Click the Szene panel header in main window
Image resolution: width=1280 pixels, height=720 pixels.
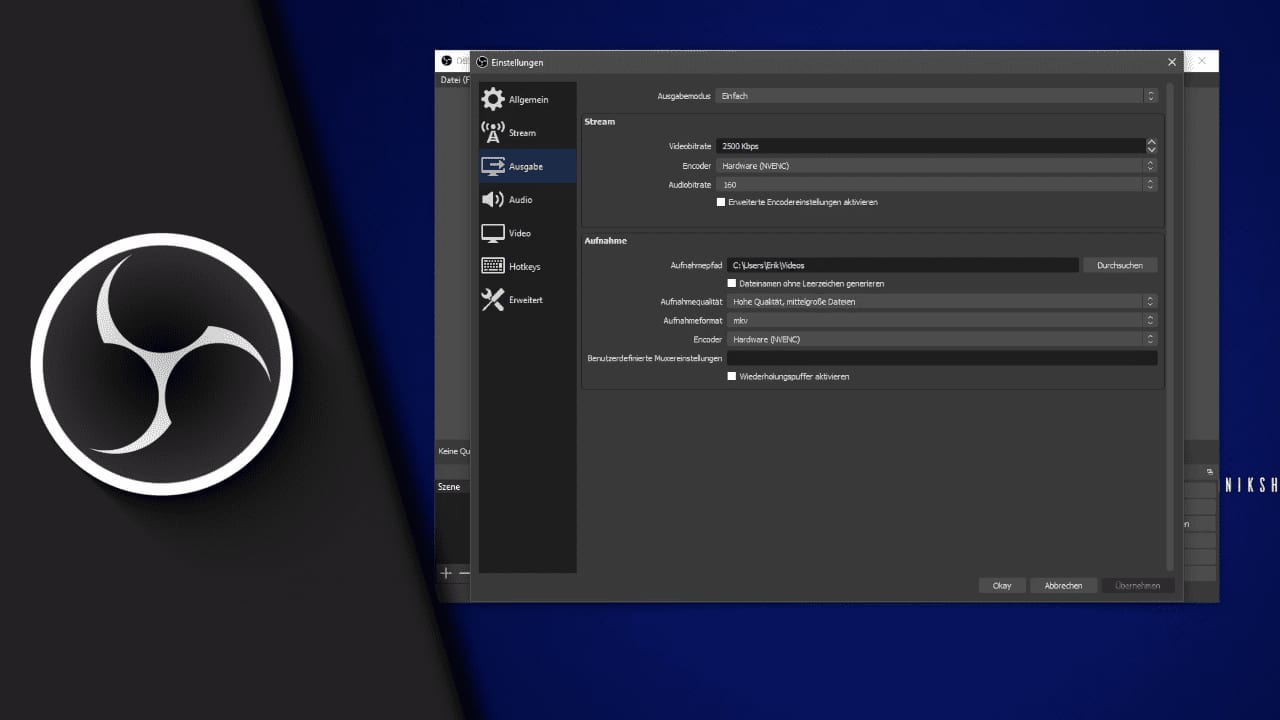449,487
